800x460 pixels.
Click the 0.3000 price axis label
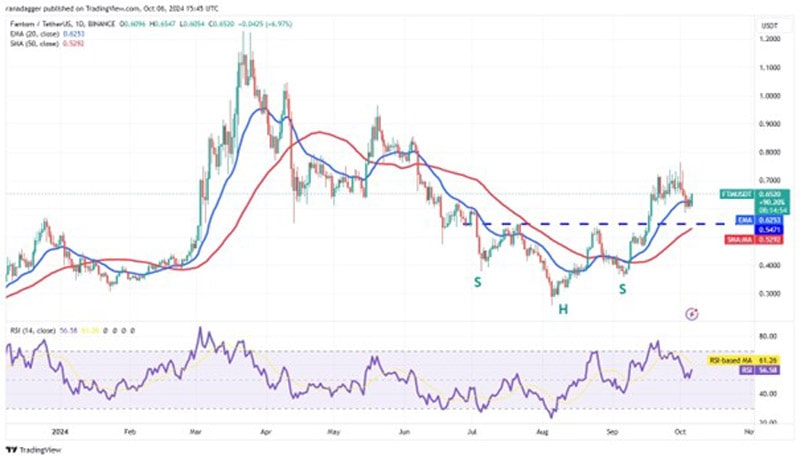tap(769, 294)
